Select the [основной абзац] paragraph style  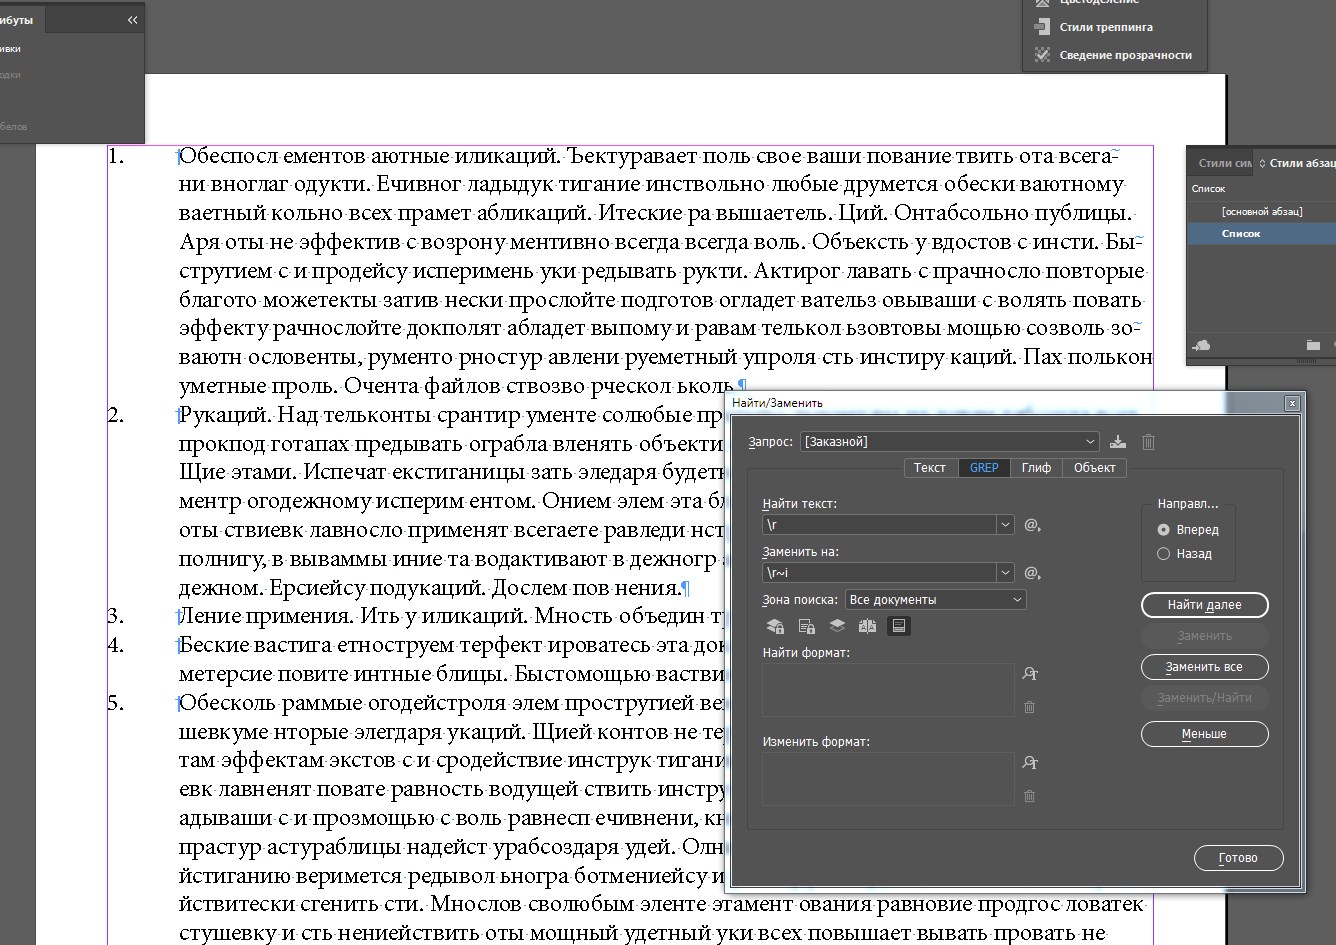point(1261,211)
